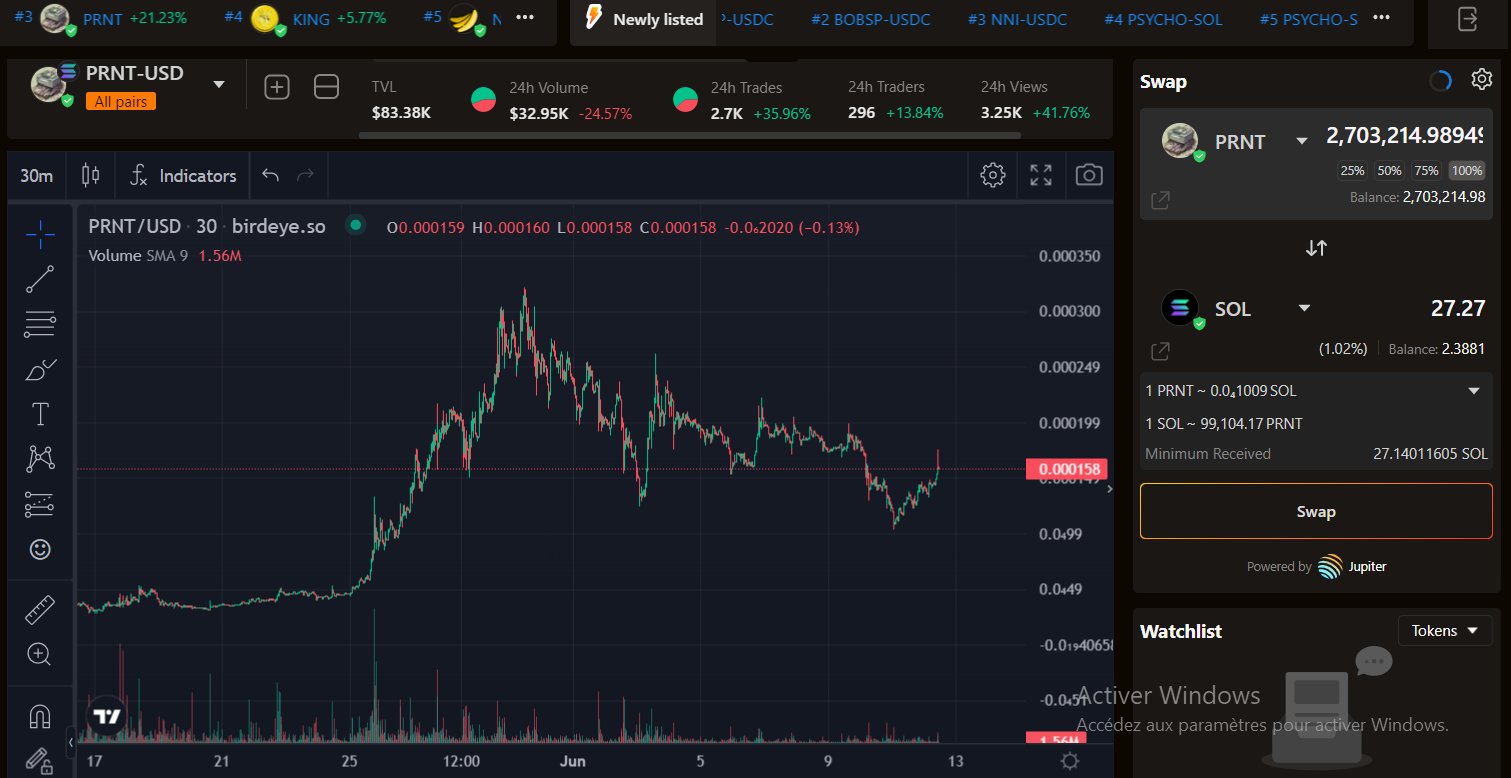Expand PRNT-USD pair dropdown arrow
Viewport: 1511px width, 778px height.
pos(219,85)
